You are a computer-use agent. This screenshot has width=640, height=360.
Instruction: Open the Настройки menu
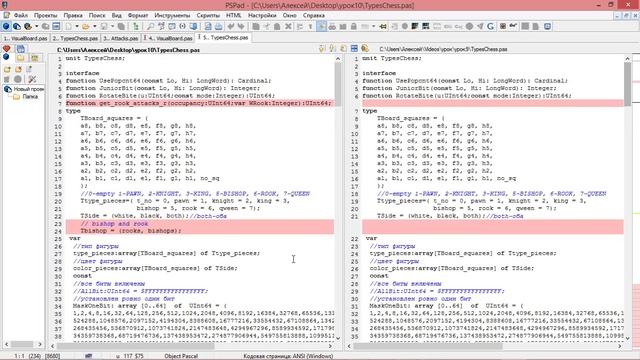point(262,16)
